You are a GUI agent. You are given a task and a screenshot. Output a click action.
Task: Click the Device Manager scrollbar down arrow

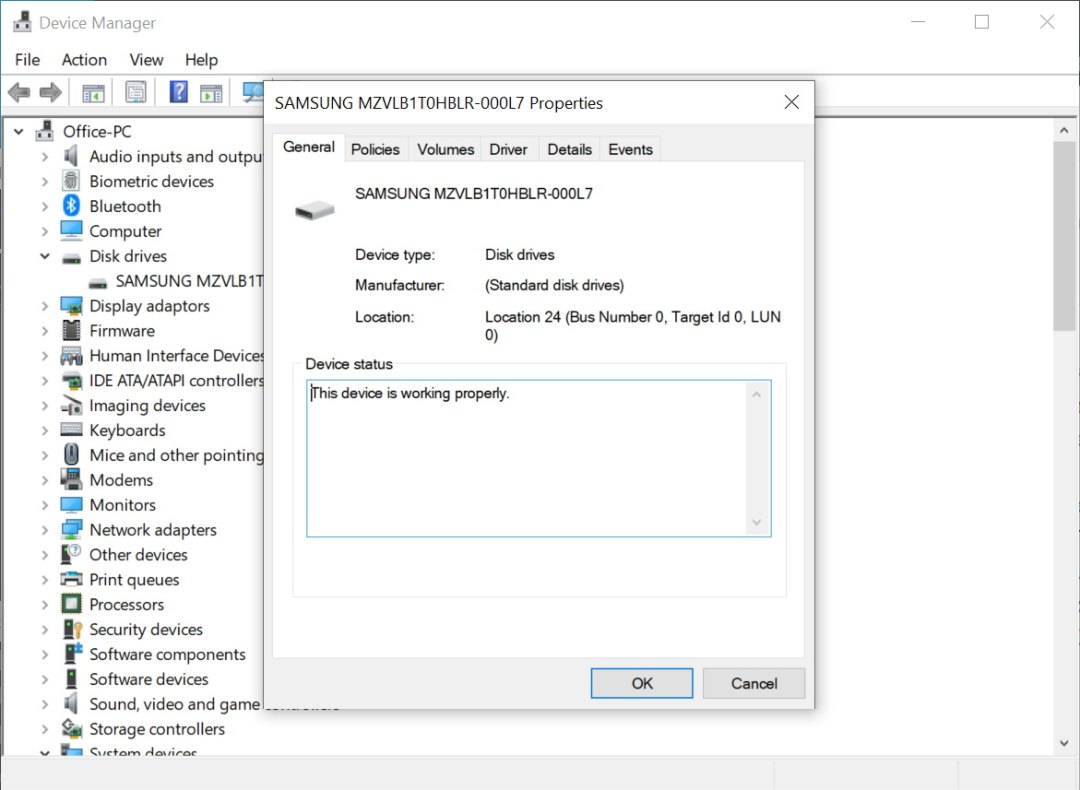click(x=1064, y=742)
